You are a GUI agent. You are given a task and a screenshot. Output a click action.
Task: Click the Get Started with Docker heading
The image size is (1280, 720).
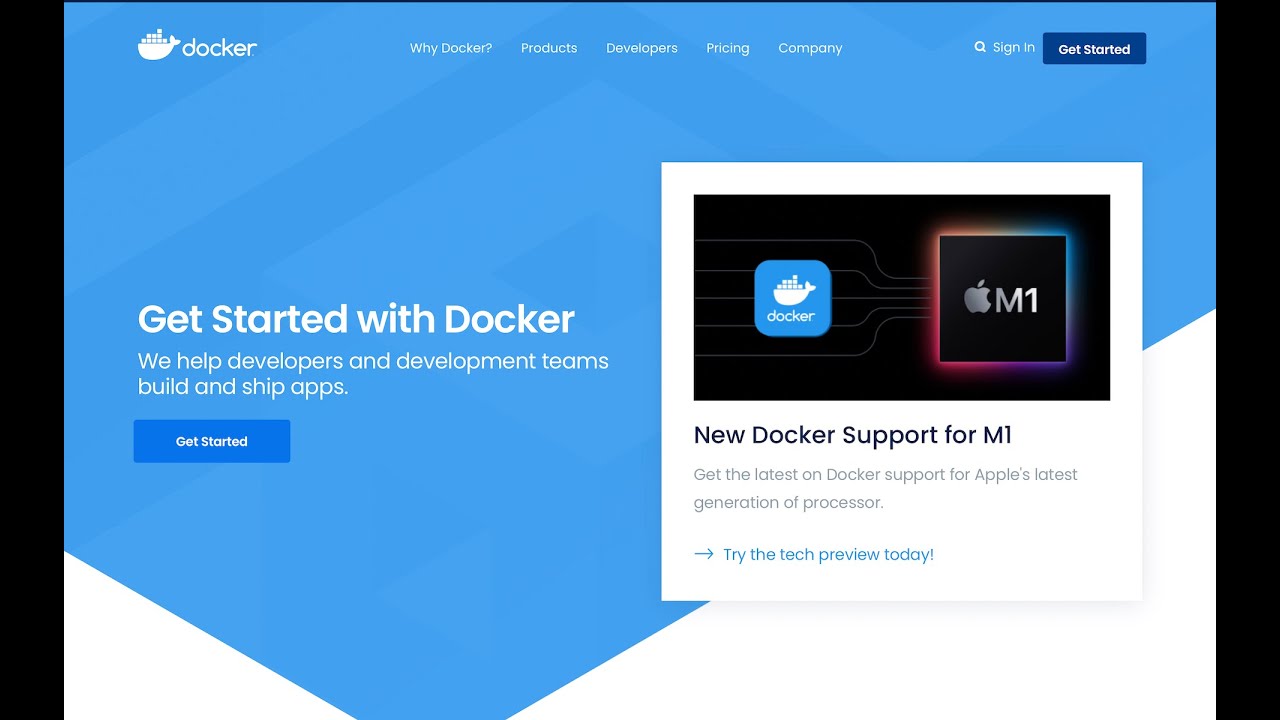coord(356,319)
